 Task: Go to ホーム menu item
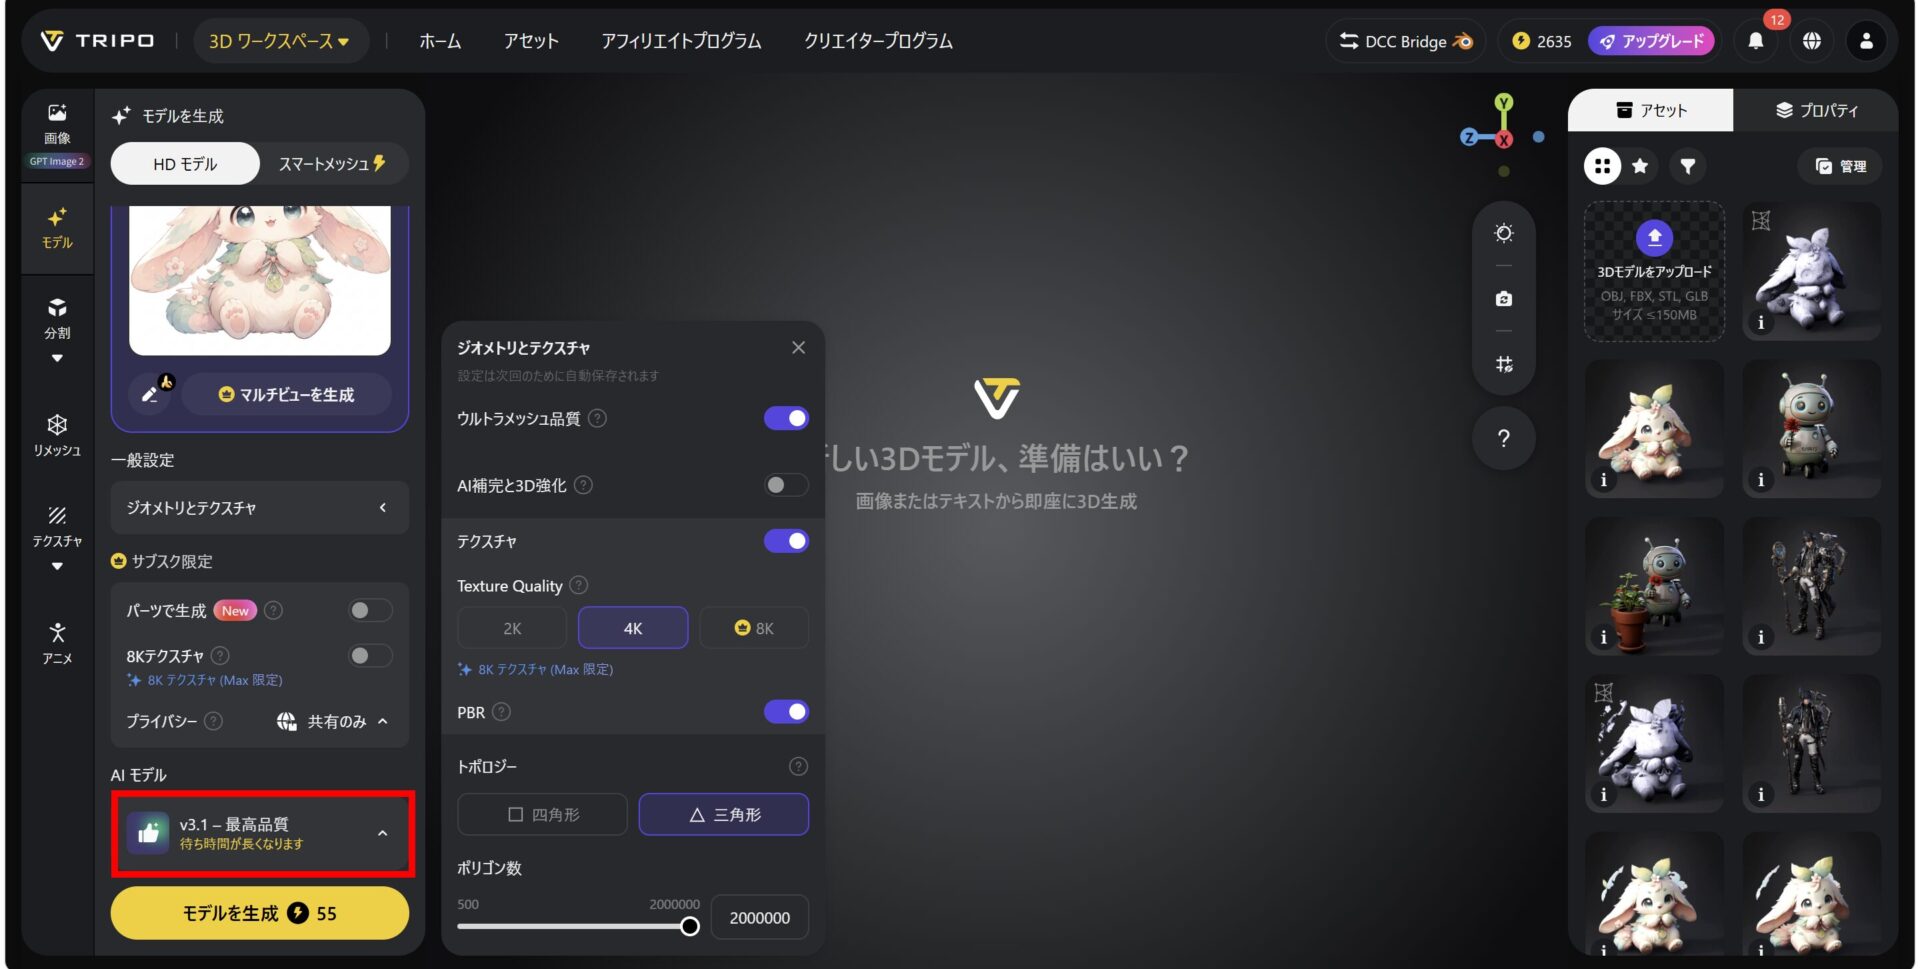(440, 41)
